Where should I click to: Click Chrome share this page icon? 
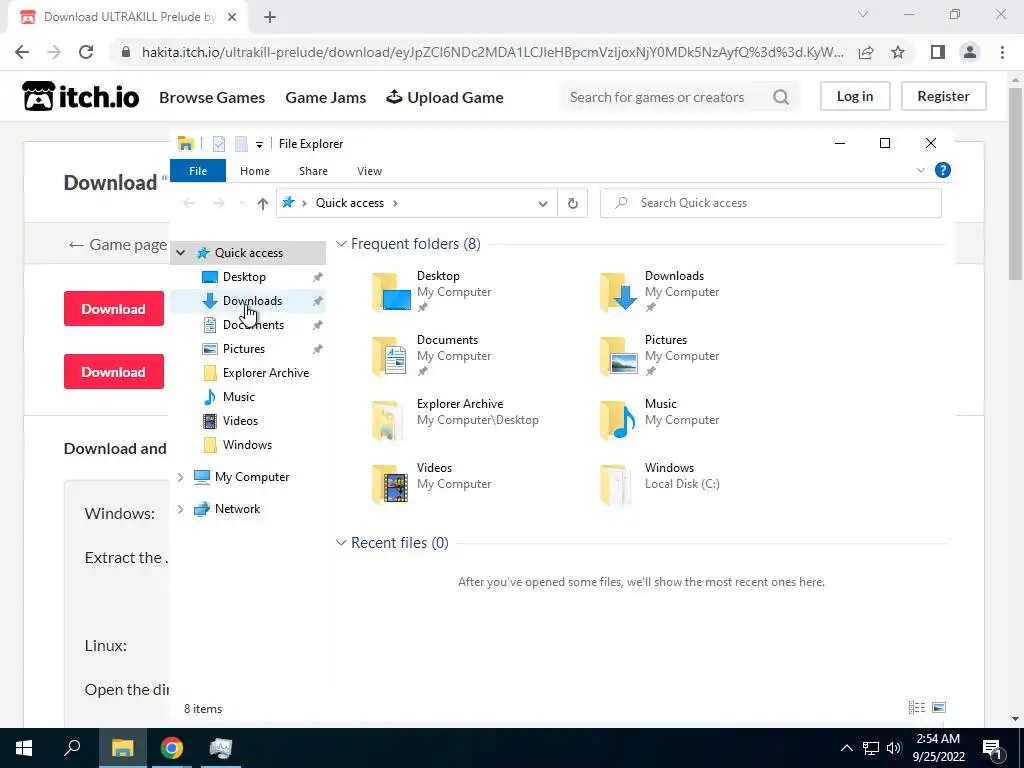866,52
